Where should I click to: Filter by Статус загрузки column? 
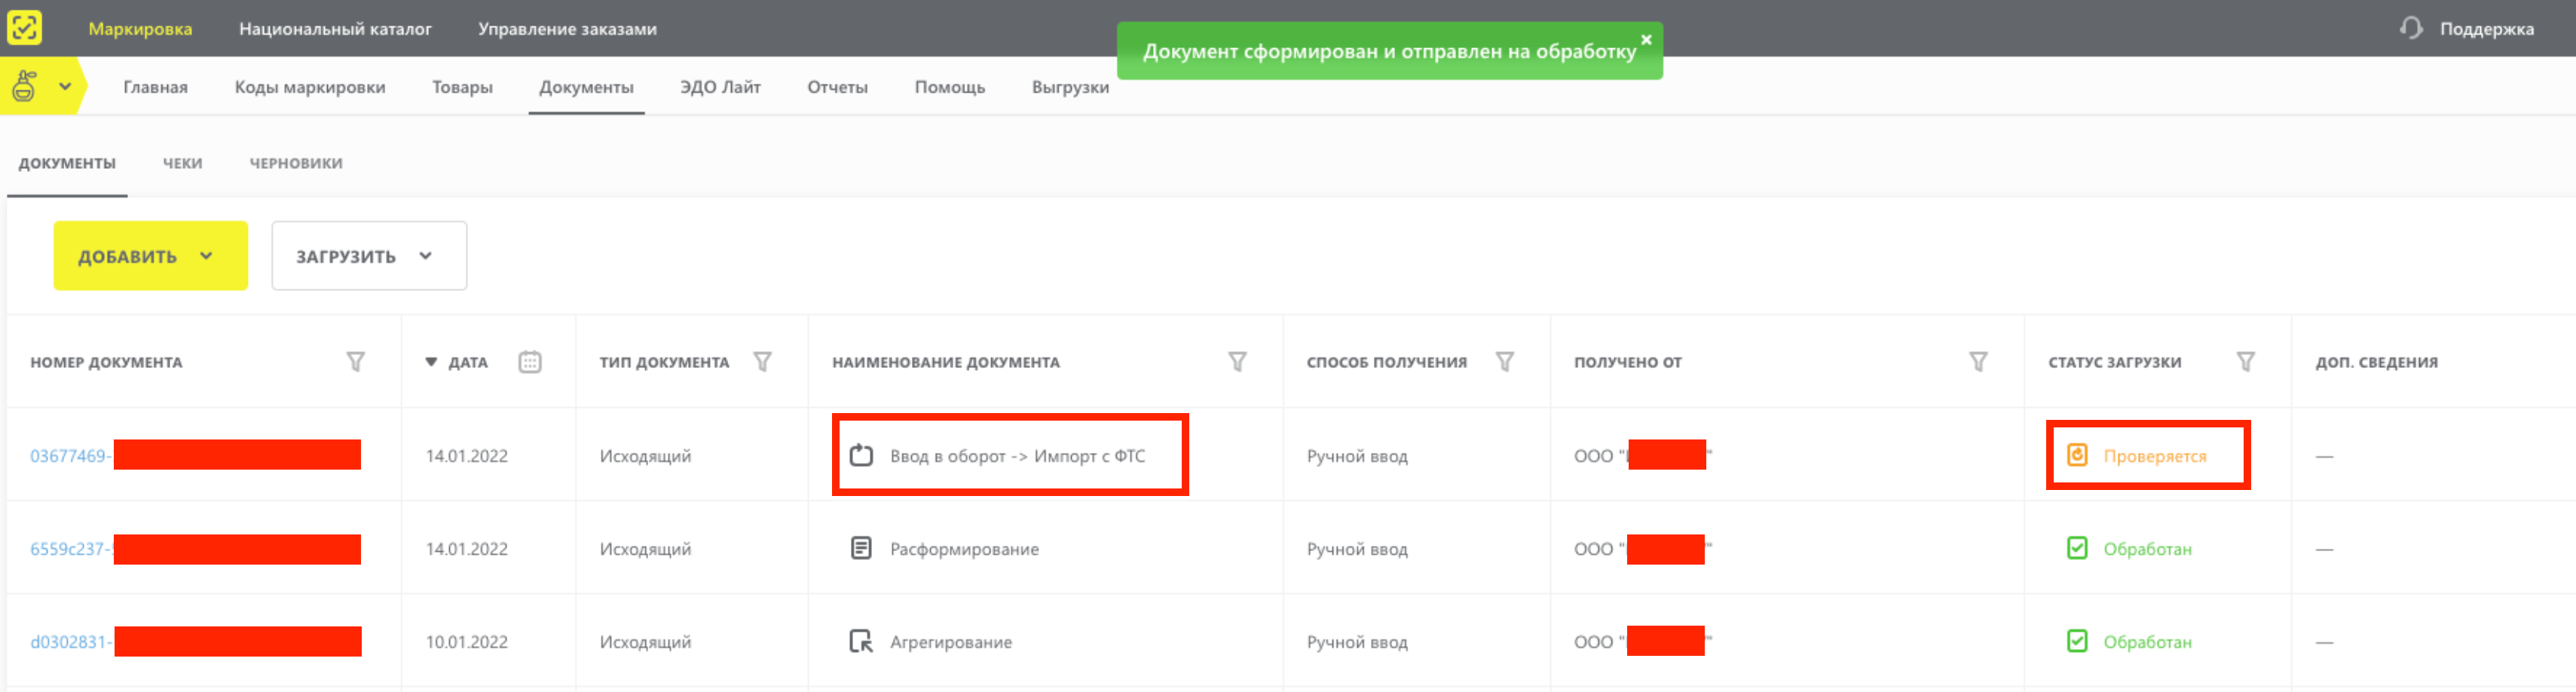2245,362
